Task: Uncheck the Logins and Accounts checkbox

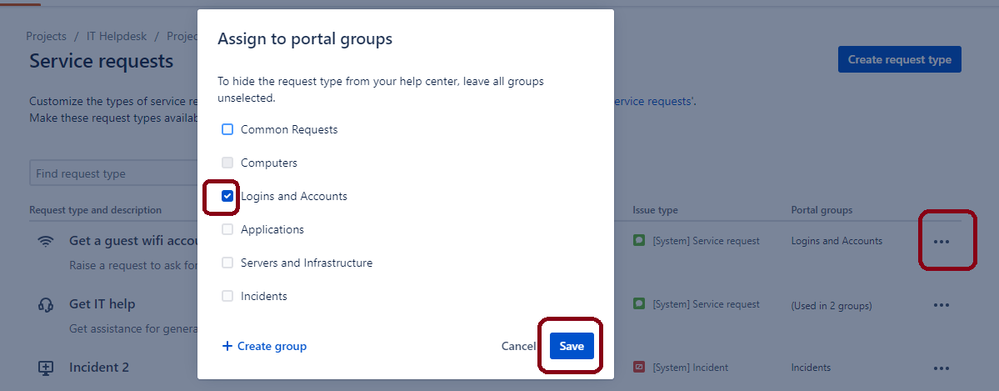Action: point(227,196)
